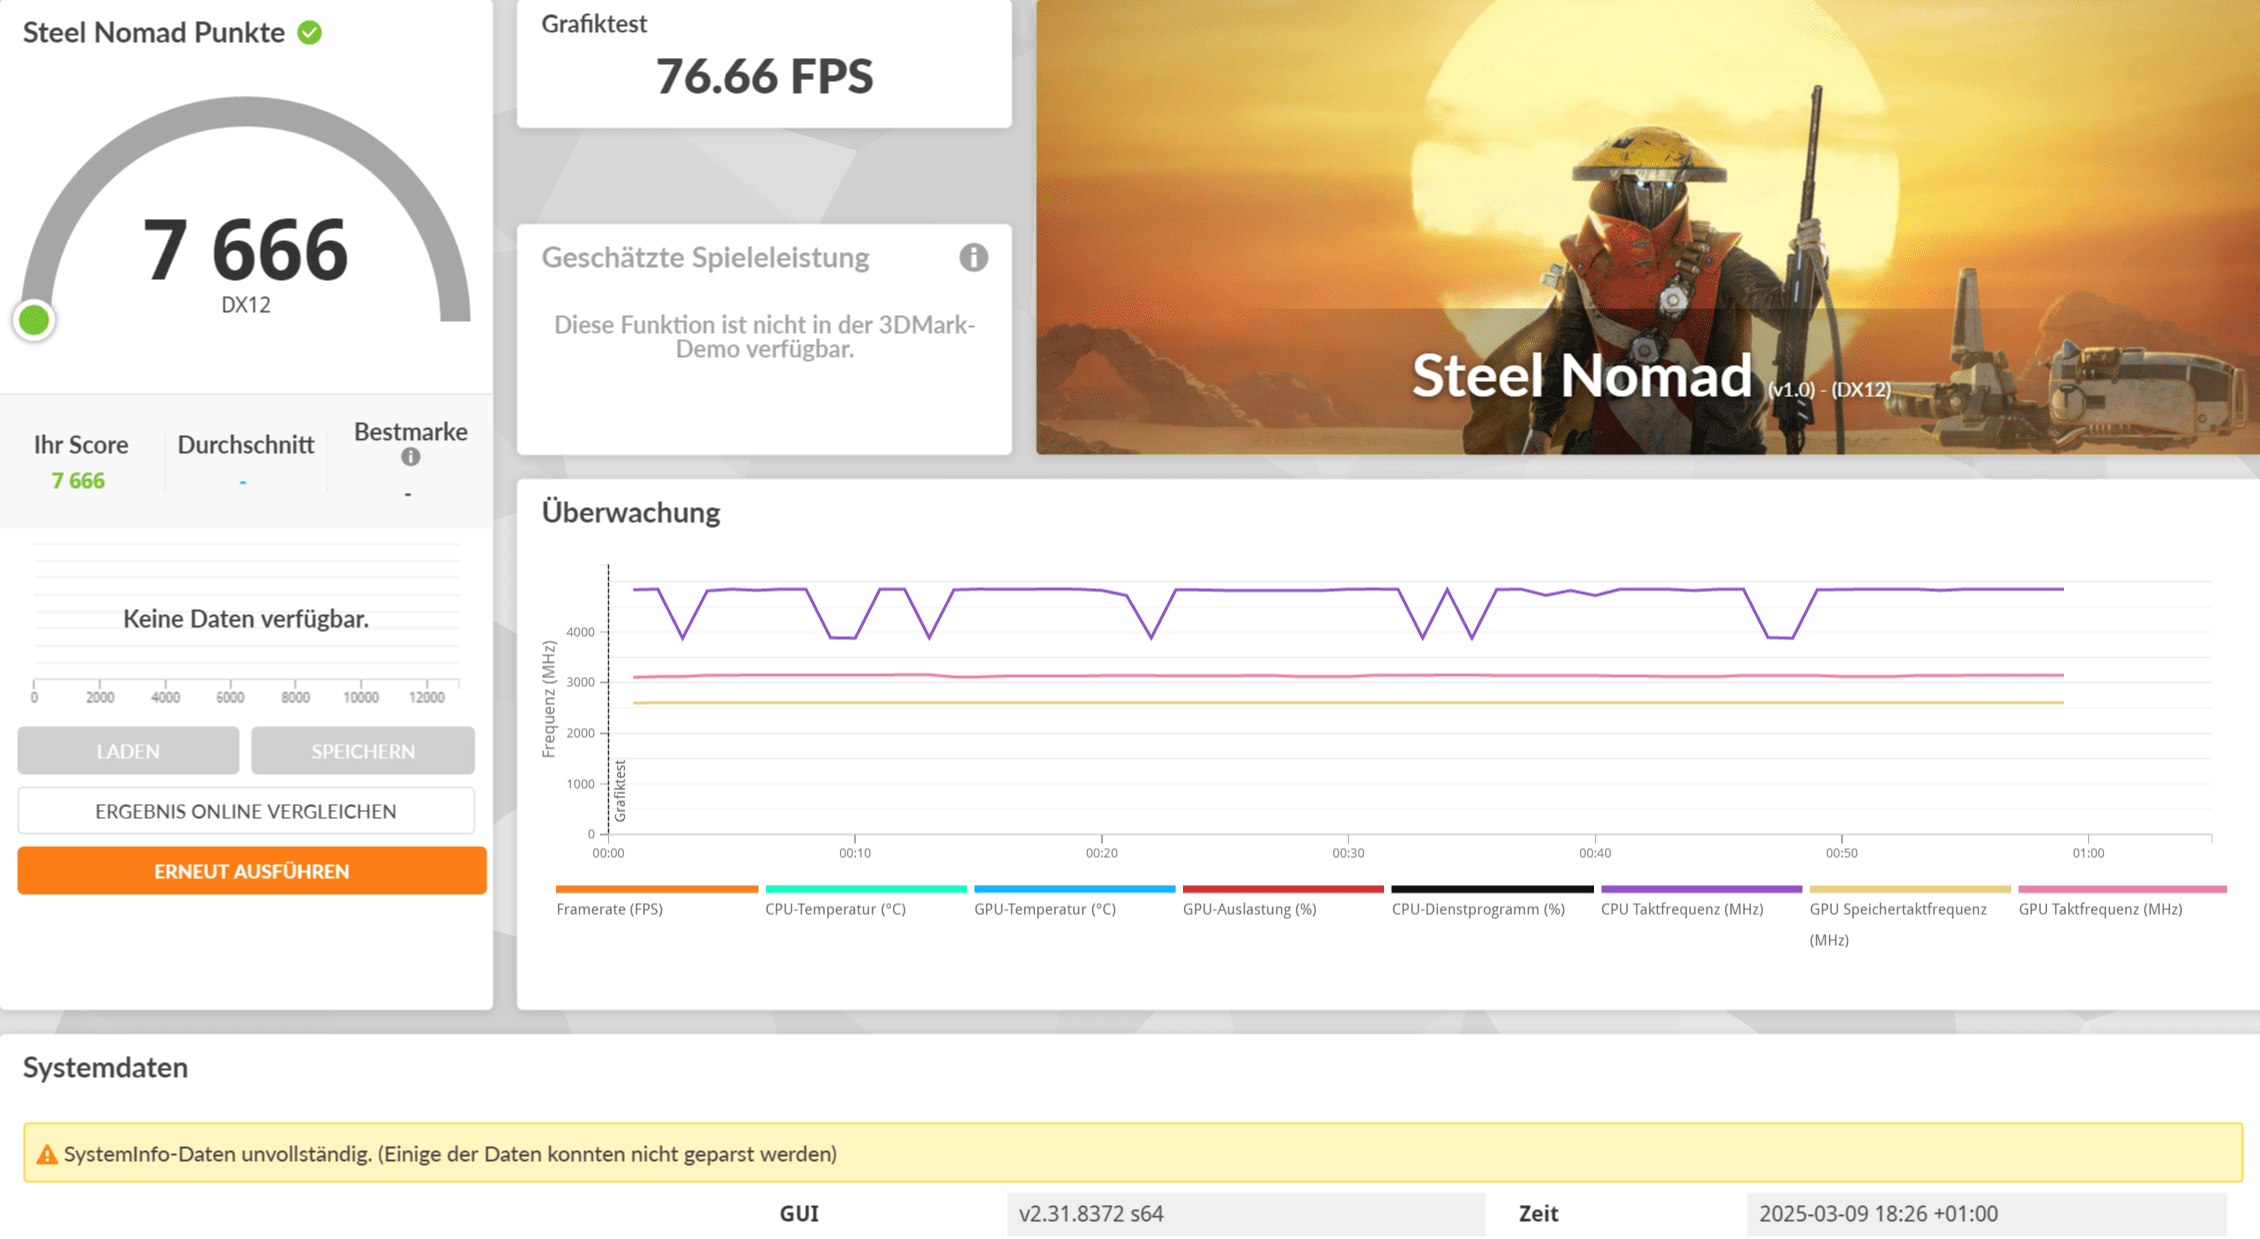Screen dimensions: 2260x1239
Task: Hide the GPU-Auslastung series in the chart
Action: point(1249,909)
